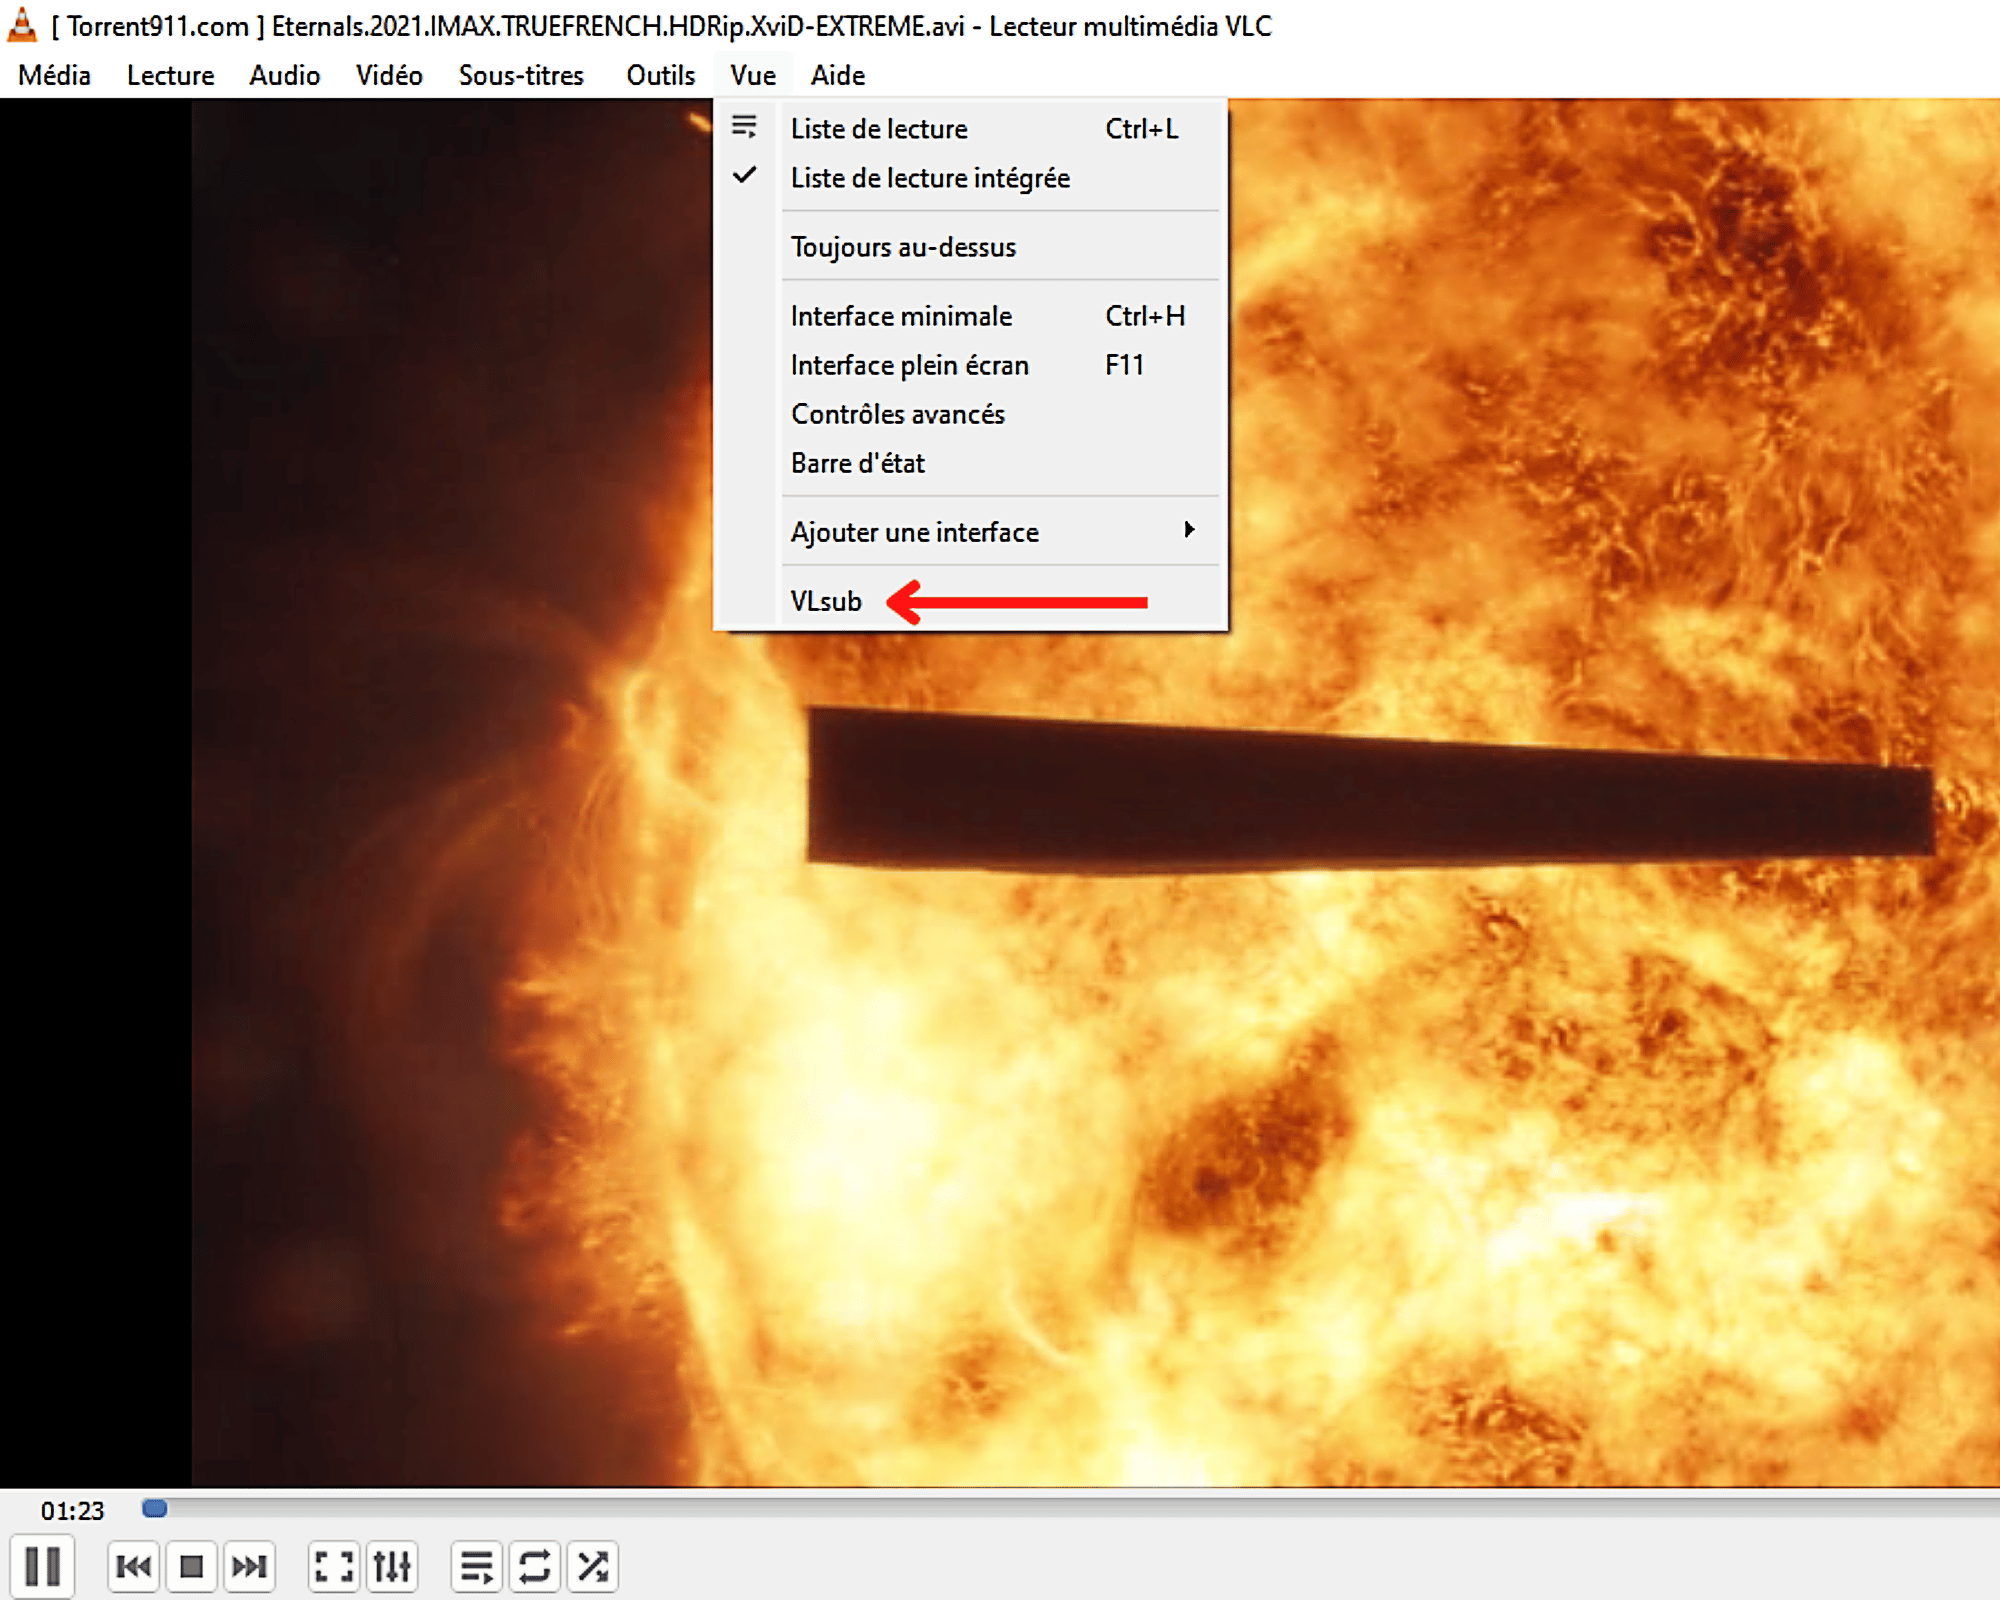Open the Lecture menu
Screen dimensions: 2000x1600
pos(170,75)
